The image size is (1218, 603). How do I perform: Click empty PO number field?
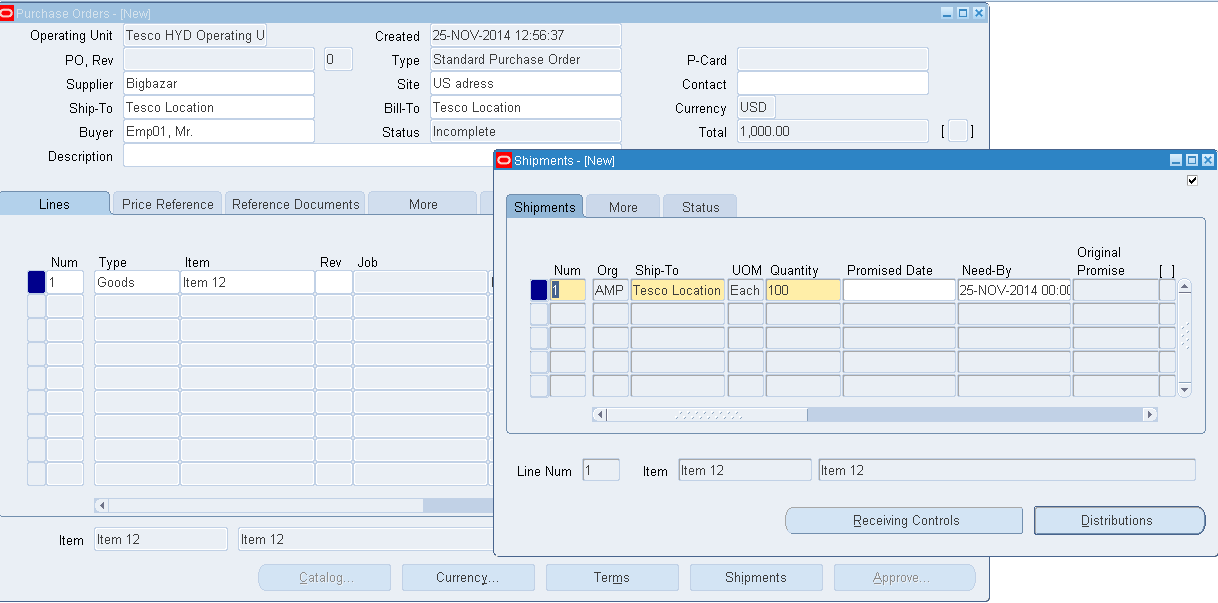coord(219,59)
